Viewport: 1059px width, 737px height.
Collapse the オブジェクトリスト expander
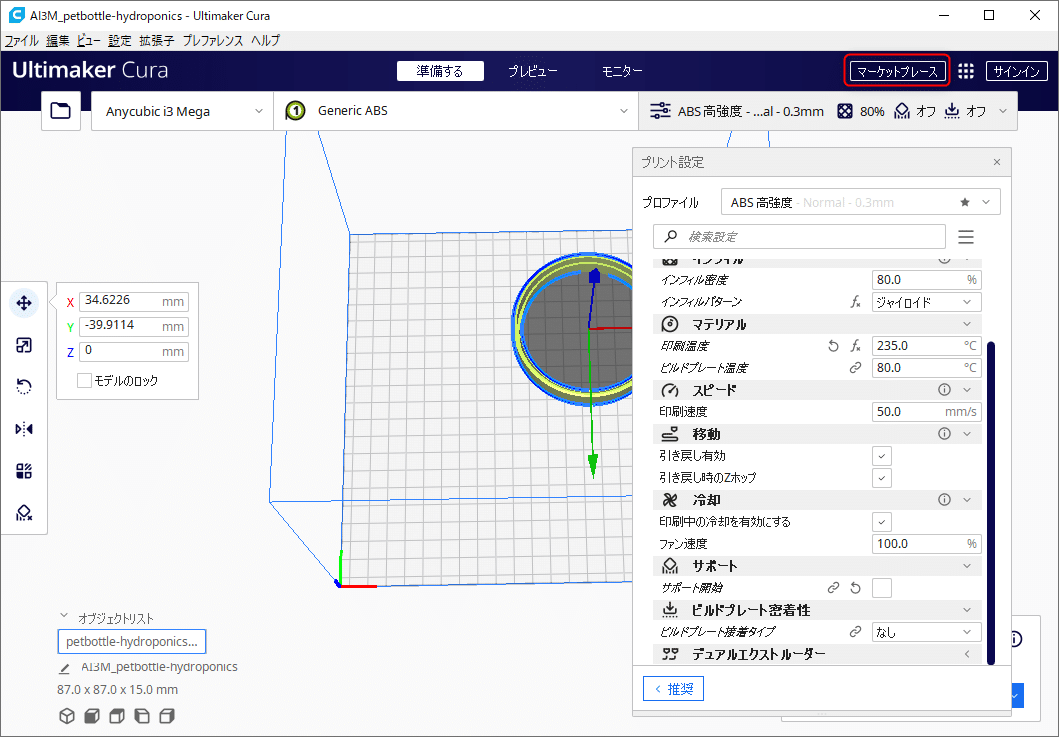click(64, 616)
